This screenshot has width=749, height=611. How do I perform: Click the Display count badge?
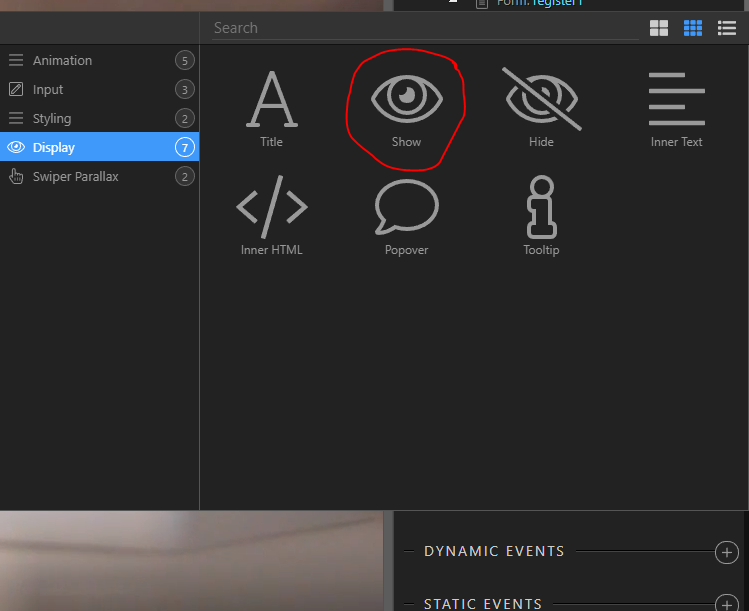click(185, 147)
